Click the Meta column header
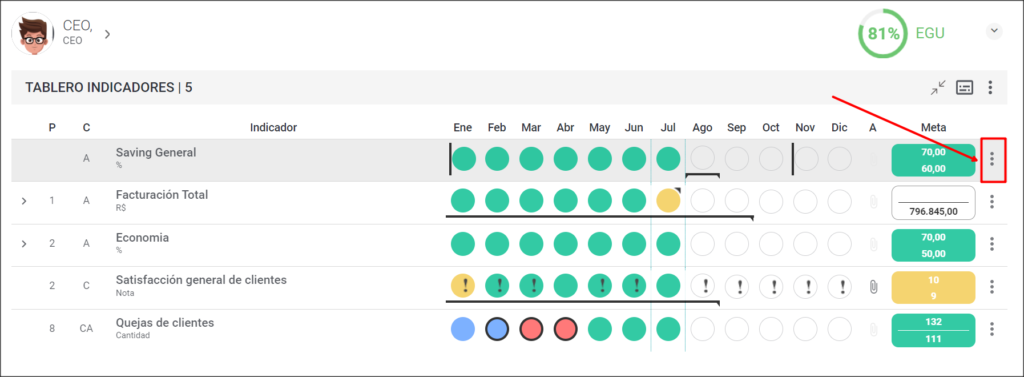1024x377 pixels. click(x=933, y=127)
